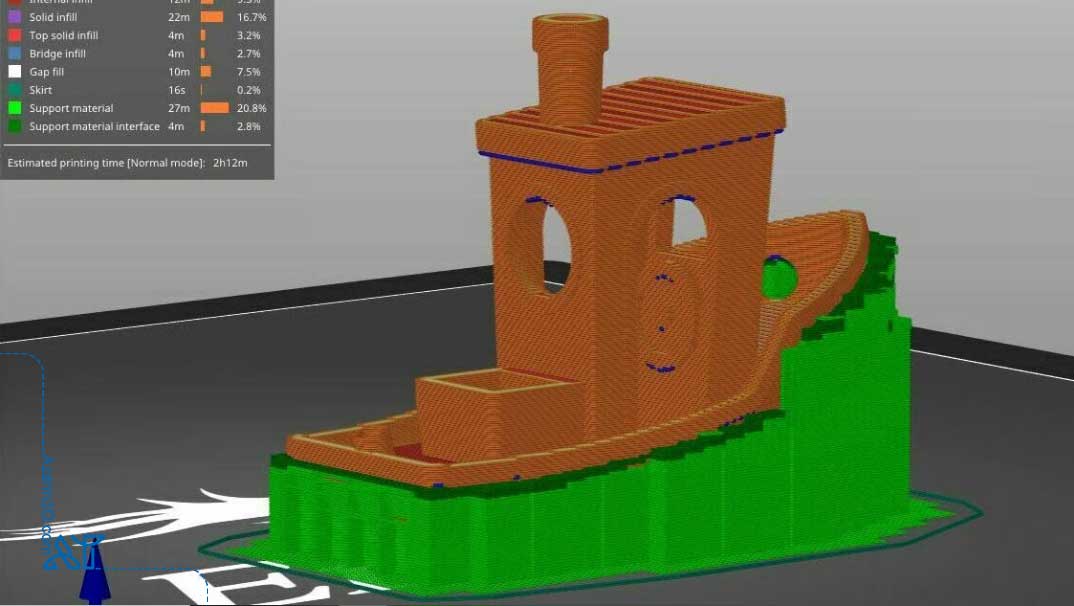Click the dark green Support material interface swatch
Viewport: 1074px width, 606px height.
[14, 126]
